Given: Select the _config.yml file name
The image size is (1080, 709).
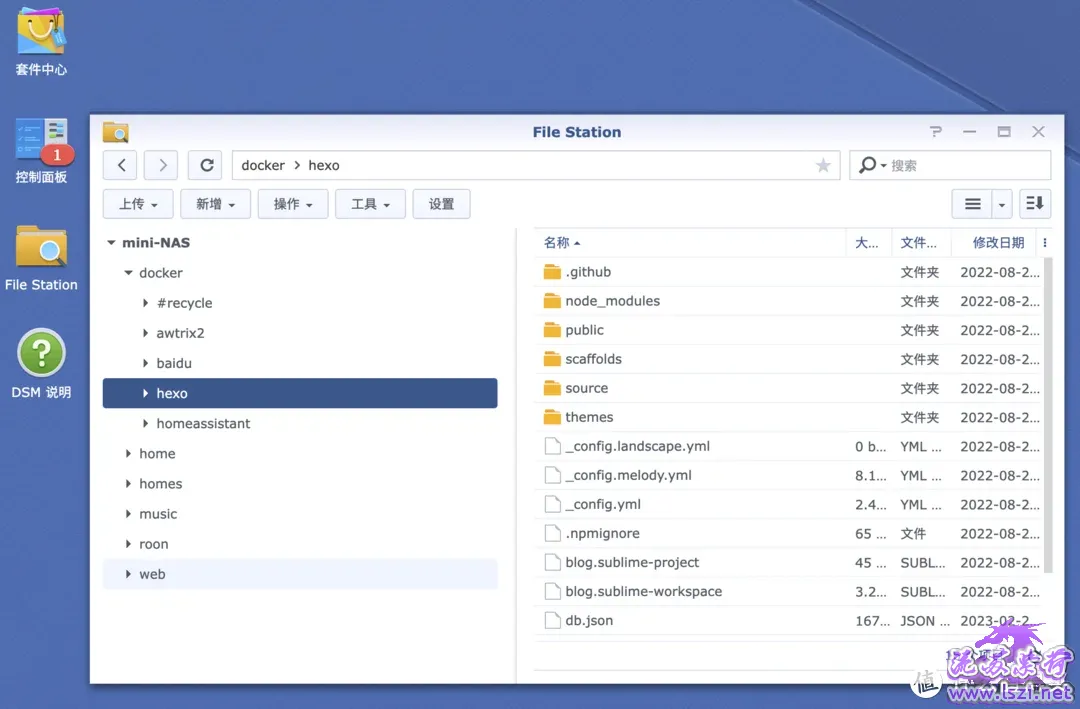Looking at the screenshot, I should point(603,504).
